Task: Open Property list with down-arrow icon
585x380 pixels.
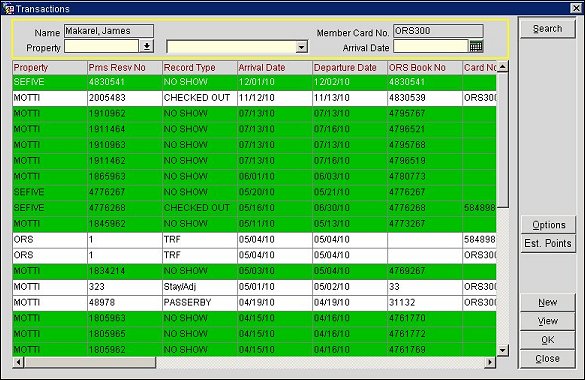Action: 147,46
